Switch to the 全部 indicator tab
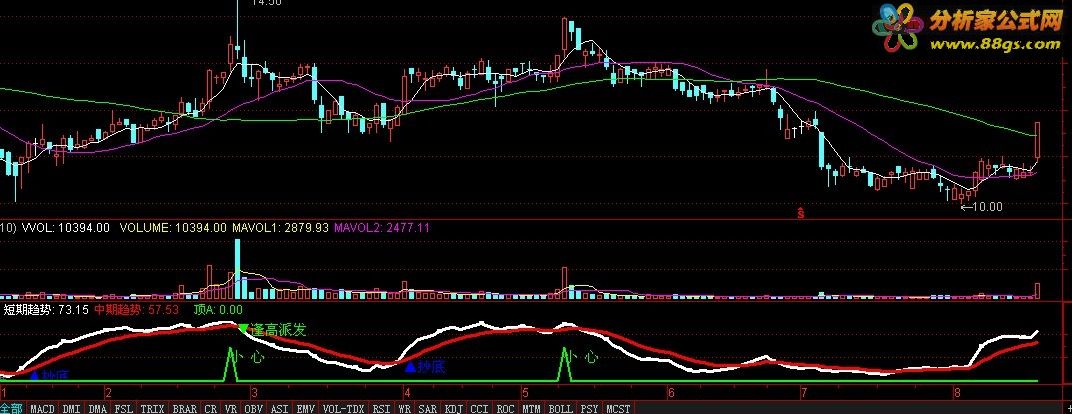Image resolution: width=1072 pixels, height=414 pixels. pyautogui.click(x=12, y=409)
